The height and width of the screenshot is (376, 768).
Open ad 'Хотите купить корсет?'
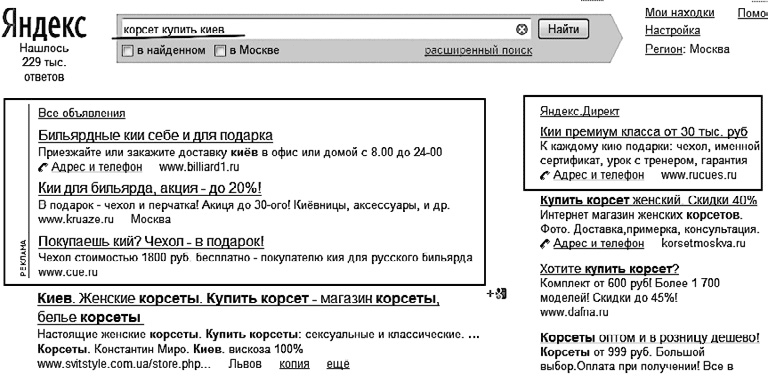point(609,269)
